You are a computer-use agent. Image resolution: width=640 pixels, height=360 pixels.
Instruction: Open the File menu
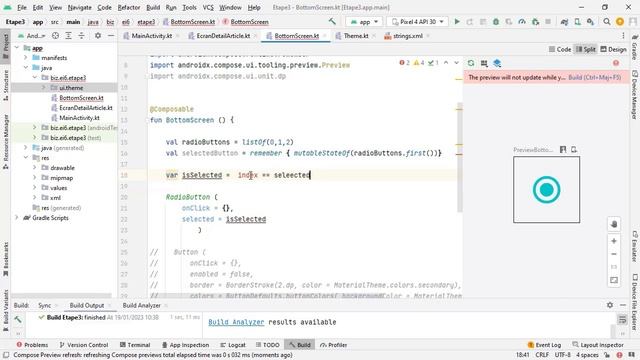point(22,7)
